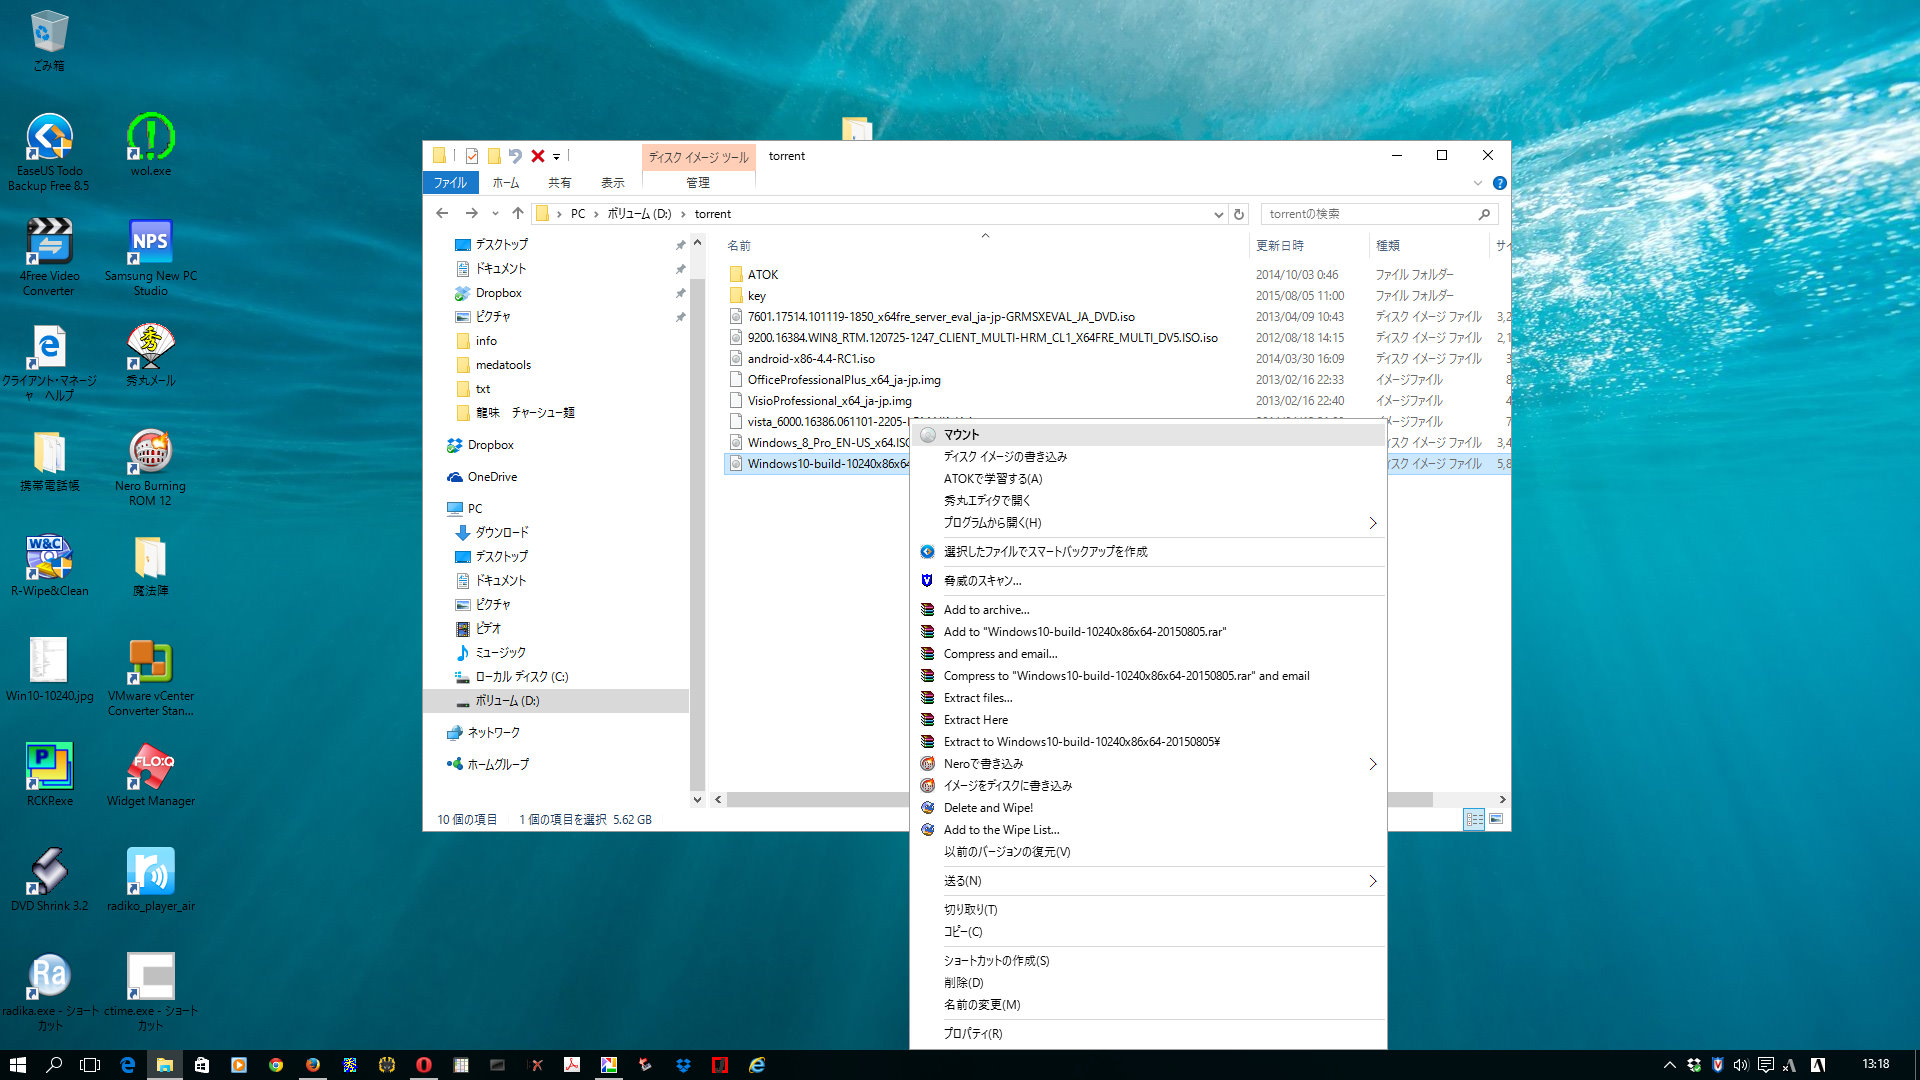Expand Neroで書き込み submenu arrow
Viewport: 1920px width, 1080px height.
[1372, 764]
